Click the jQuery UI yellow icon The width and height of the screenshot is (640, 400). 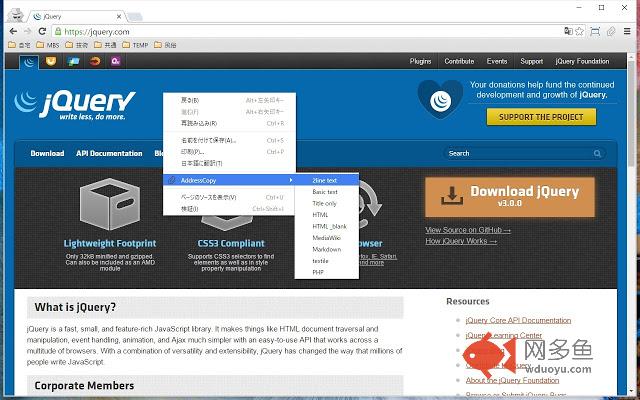(x=51, y=61)
